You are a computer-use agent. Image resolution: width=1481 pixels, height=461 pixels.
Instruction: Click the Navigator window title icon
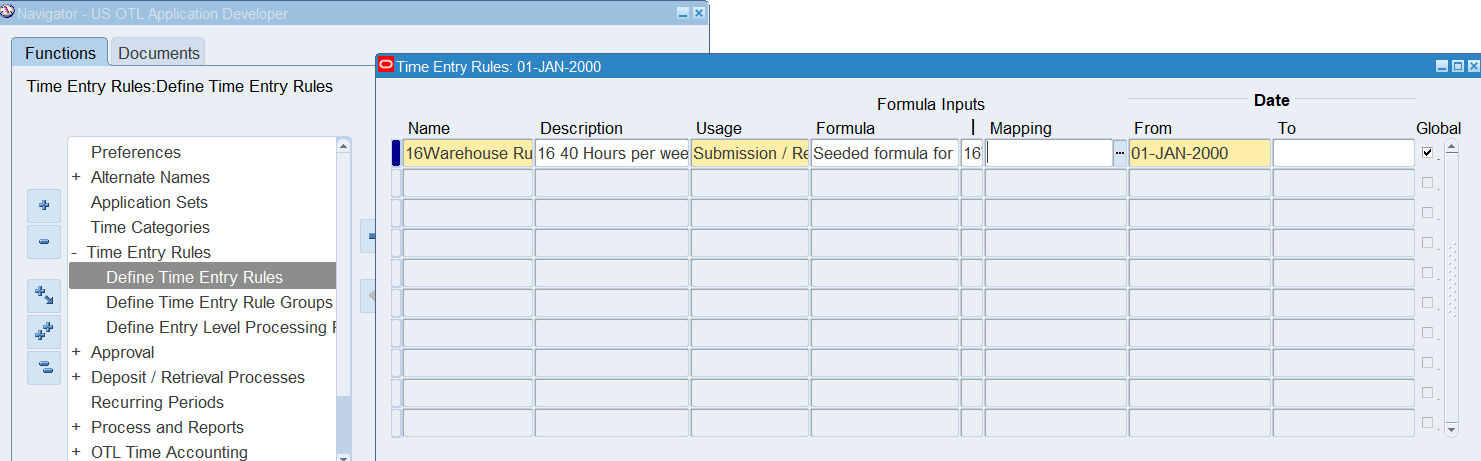coord(8,13)
